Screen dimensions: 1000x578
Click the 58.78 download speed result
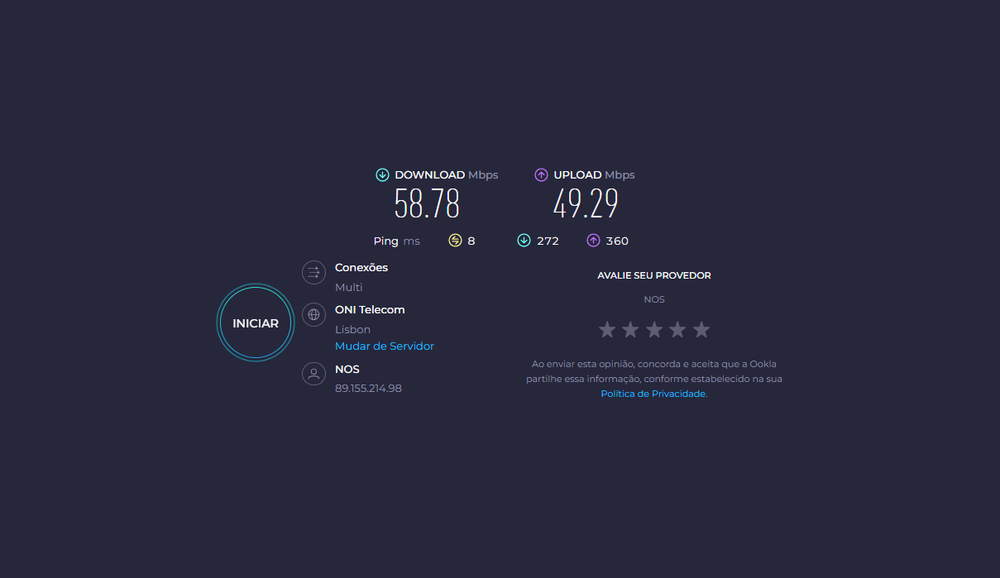(427, 204)
